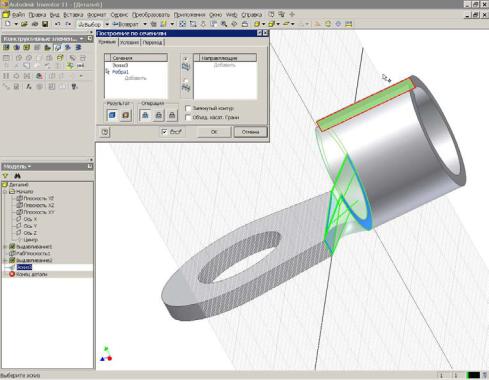The width and height of the screenshot is (489, 380).
Task: Click the help icon at dialog bottom-left
Action: coord(105,132)
